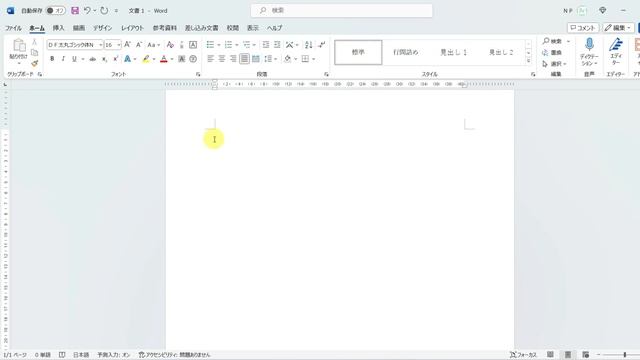Switch to Web Layout view in status bar
640x360 pixels.
[x=586, y=355]
